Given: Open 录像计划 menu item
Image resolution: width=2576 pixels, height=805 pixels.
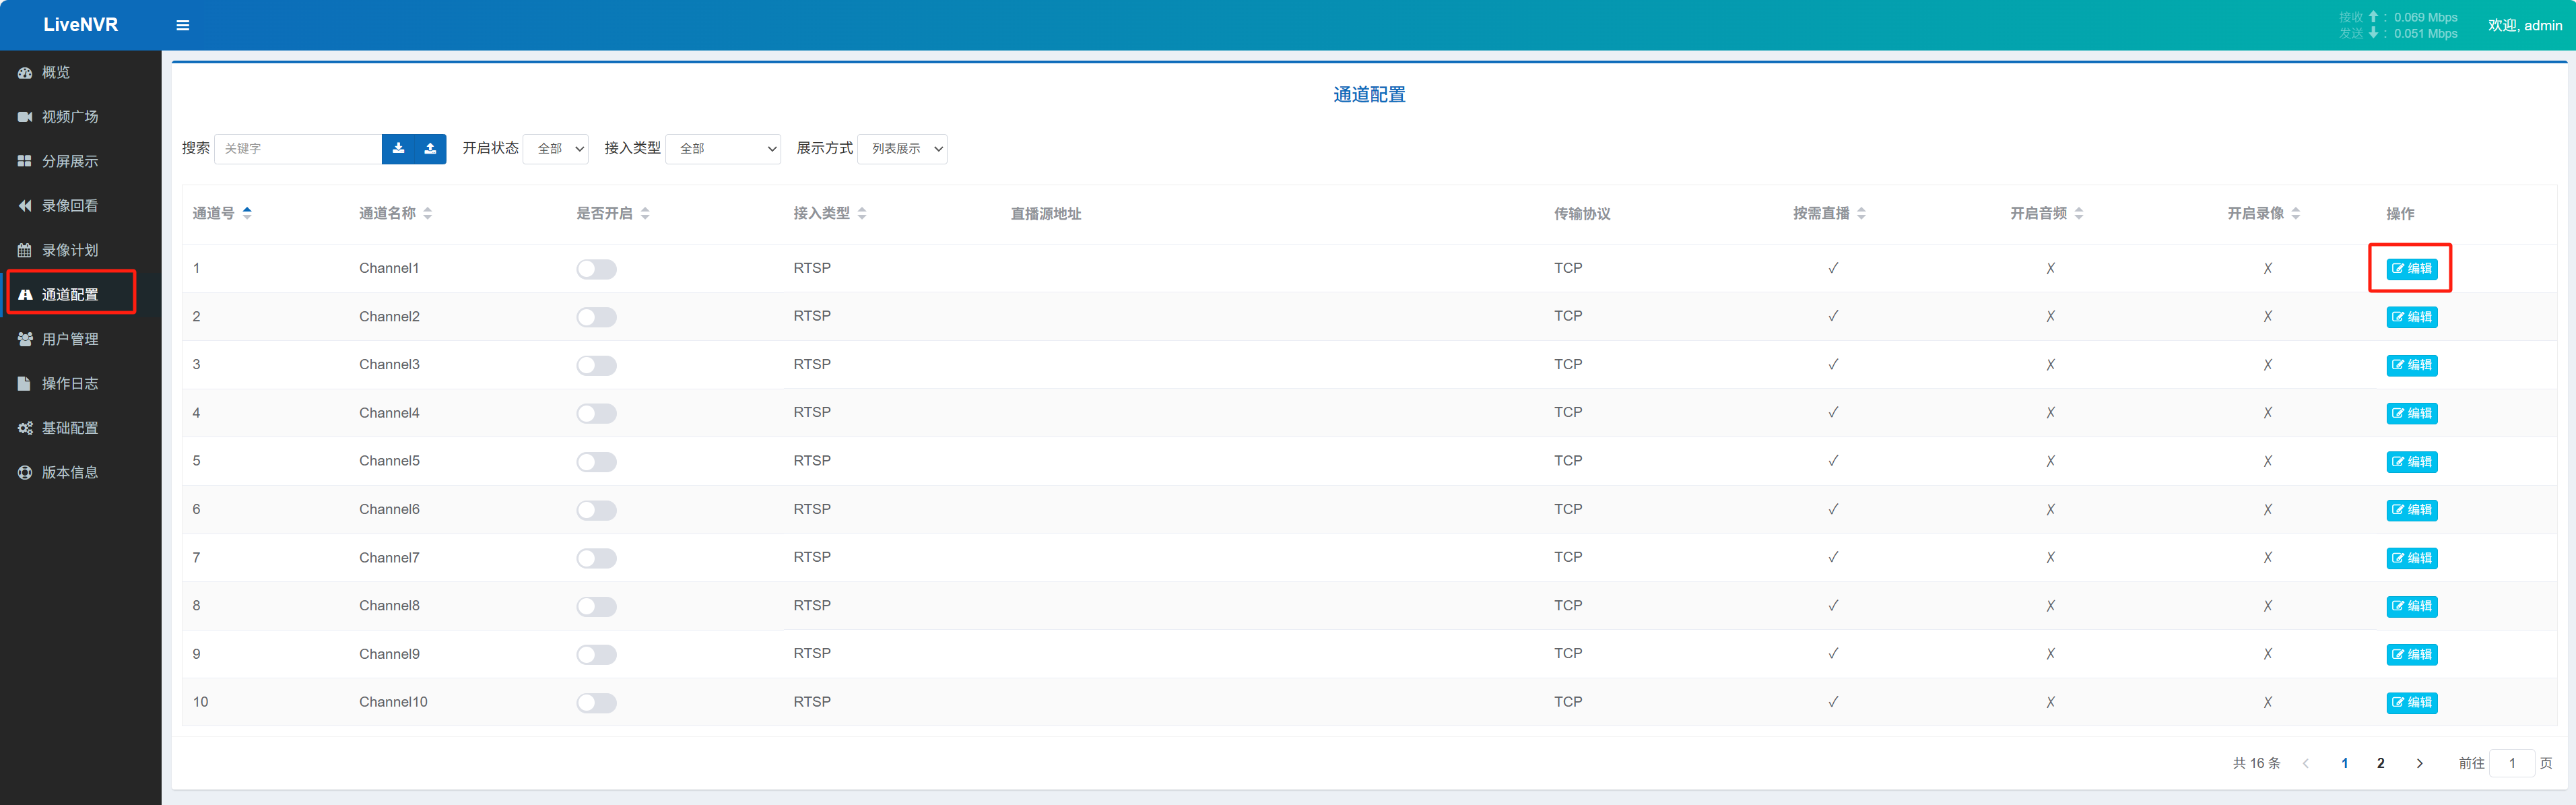Looking at the screenshot, I should pyautogui.click(x=80, y=250).
